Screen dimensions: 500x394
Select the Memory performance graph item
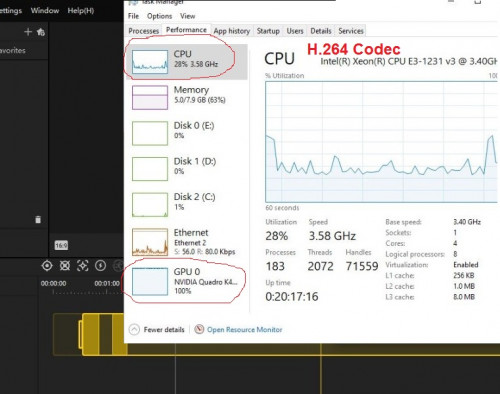tap(187, 97)
